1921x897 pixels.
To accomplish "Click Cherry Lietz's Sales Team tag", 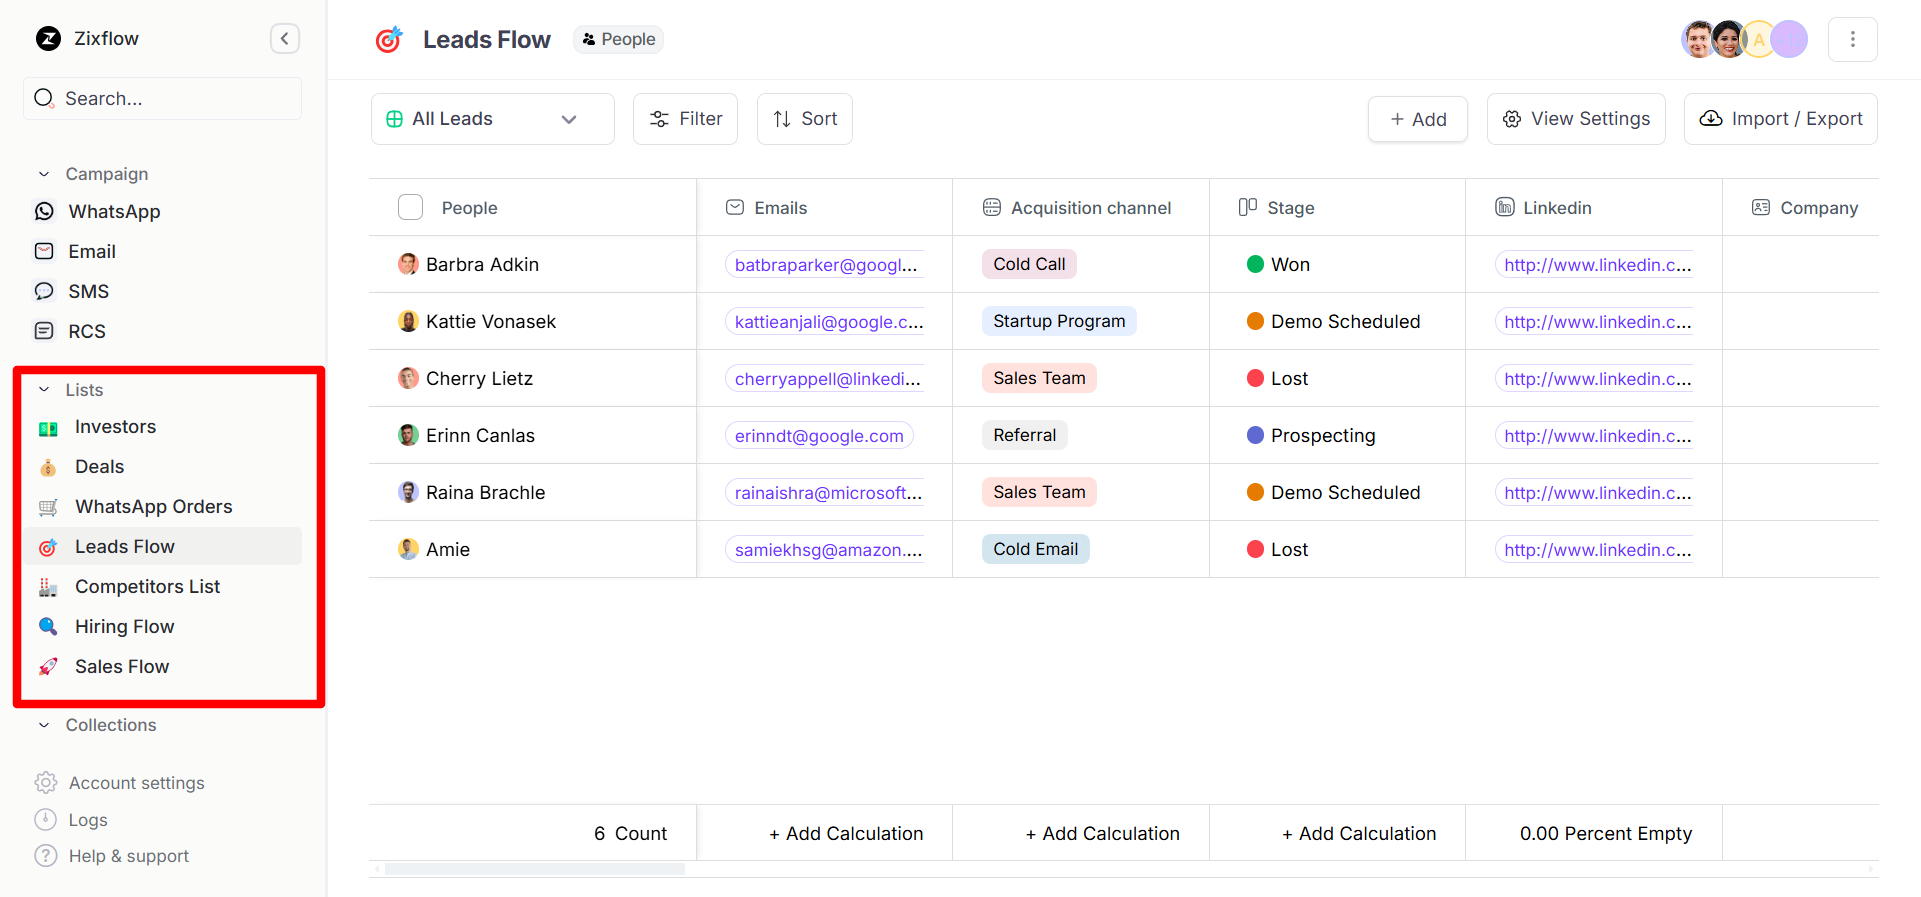I will click(1039, 378).
